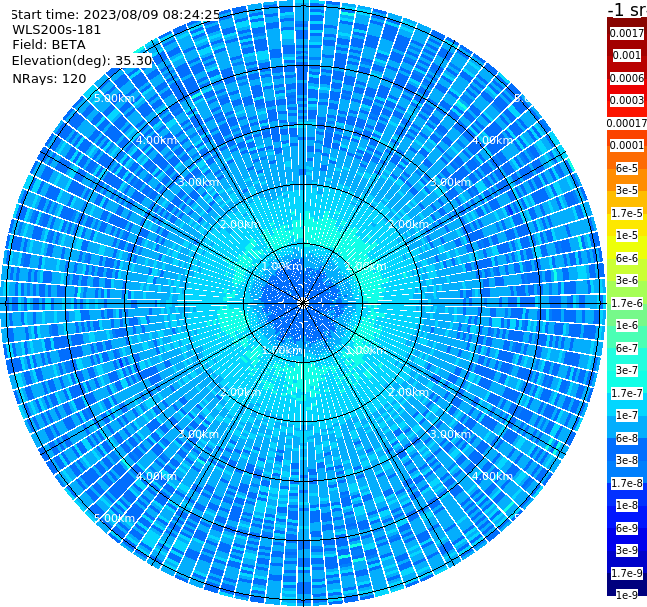
Task: Select the lower-left 4.00km range label
Action: pos(156,476)
